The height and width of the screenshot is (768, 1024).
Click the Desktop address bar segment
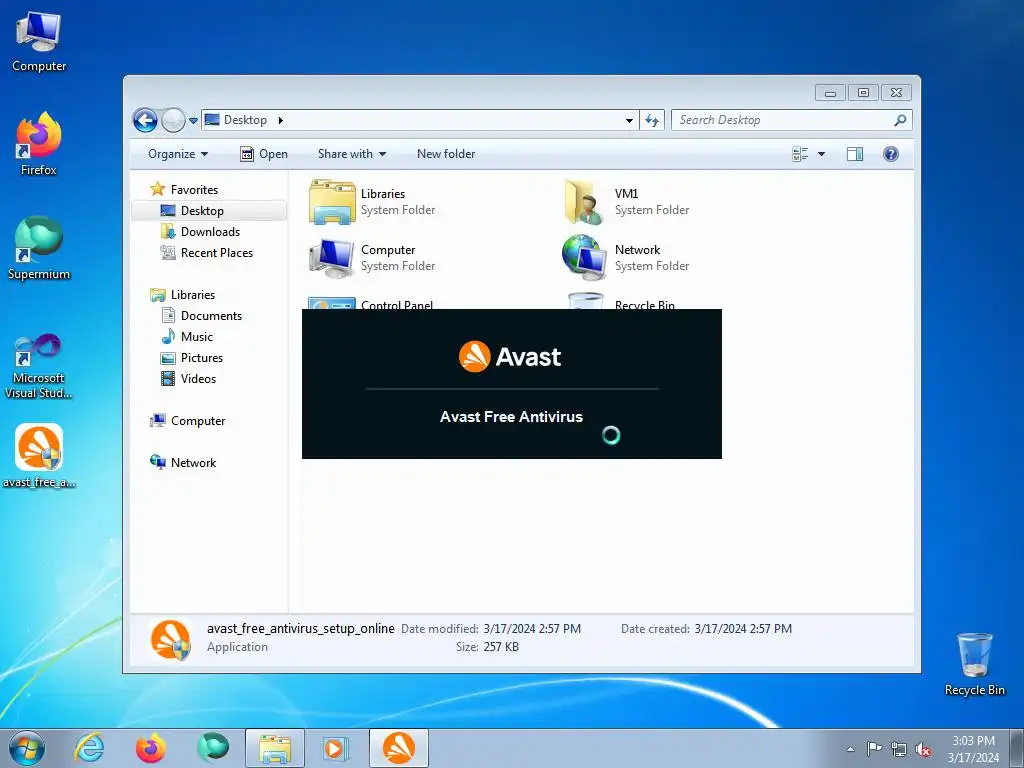click(245, 120)
